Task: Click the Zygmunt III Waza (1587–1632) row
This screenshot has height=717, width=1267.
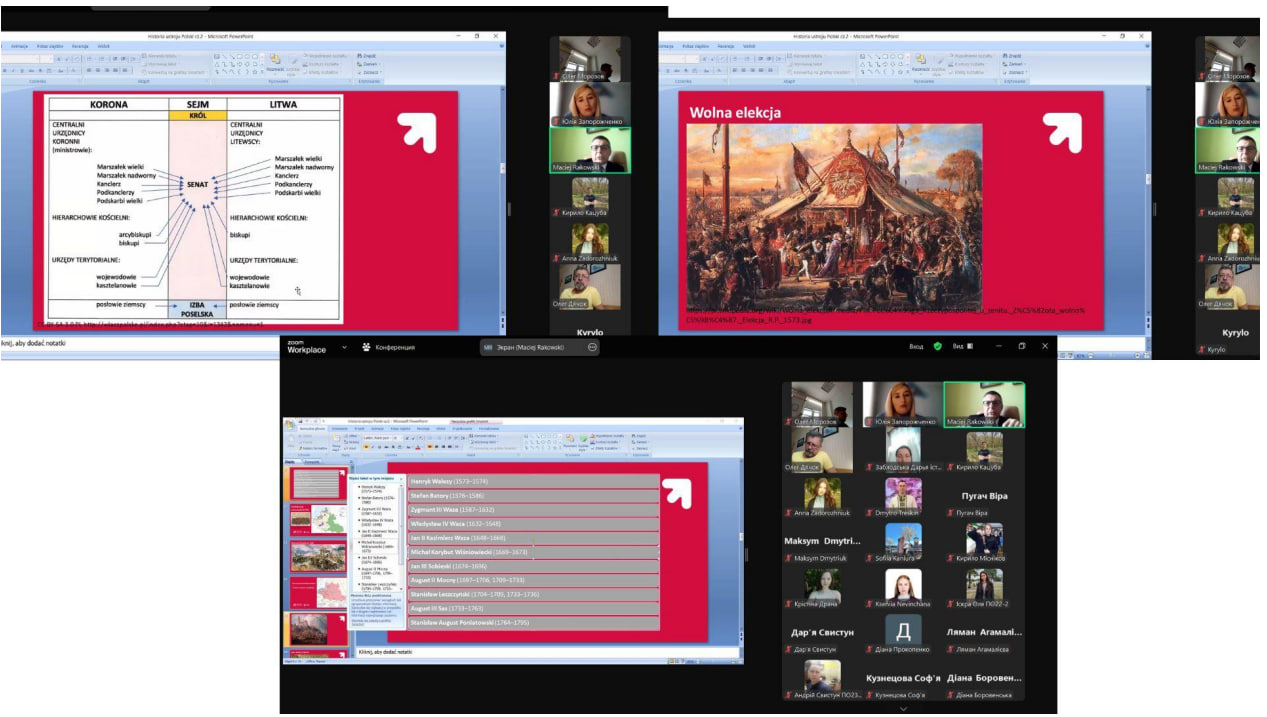Action: tap(534, 510)
